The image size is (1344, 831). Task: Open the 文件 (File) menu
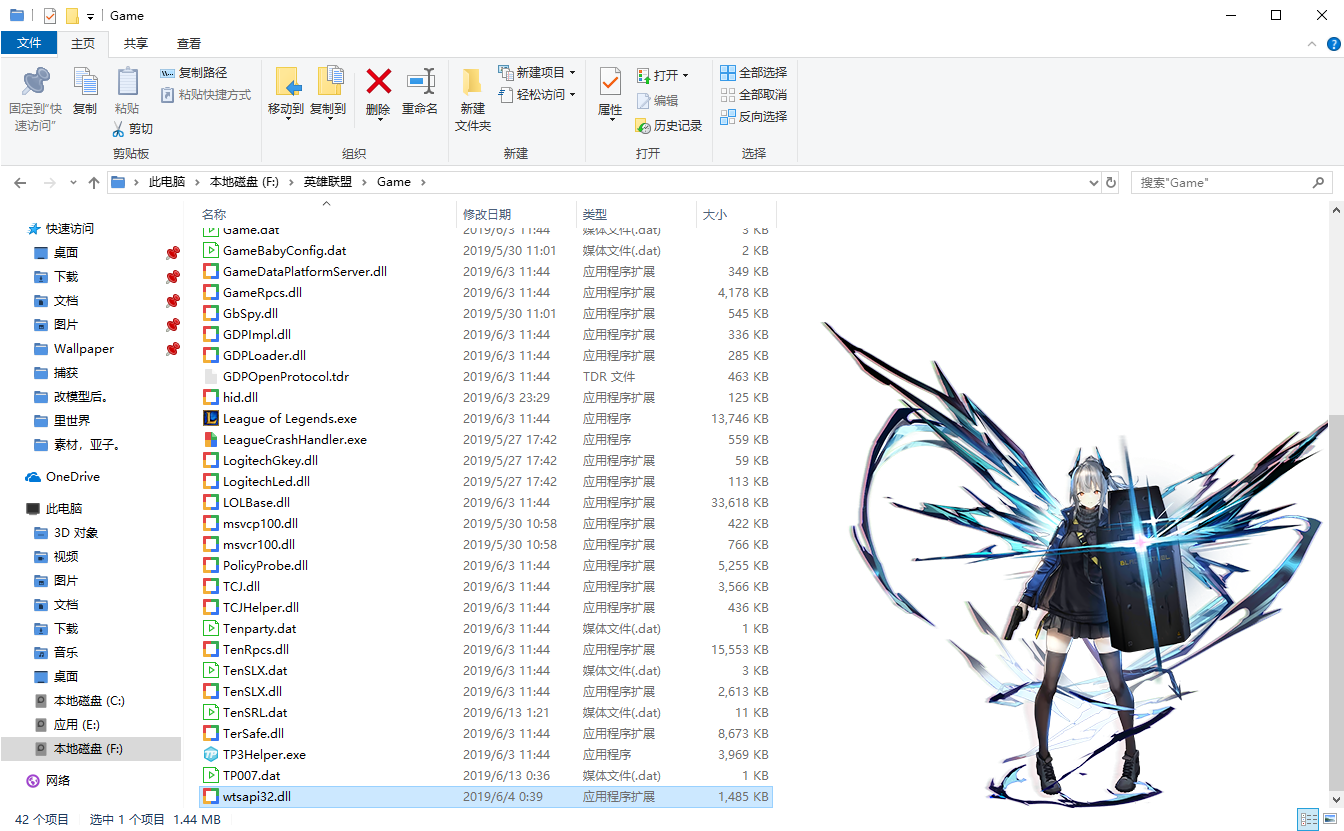(x=29, y=43)
